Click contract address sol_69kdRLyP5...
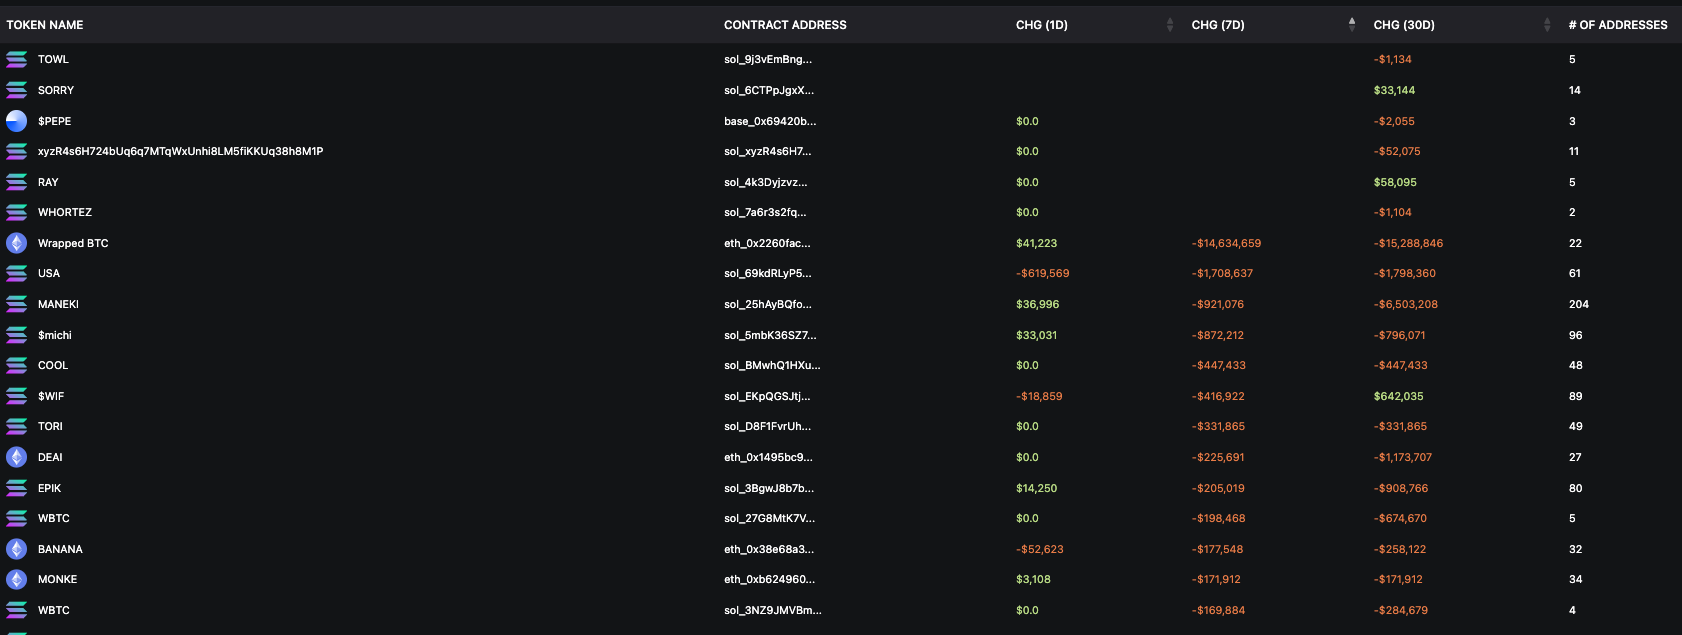Image resolution: width=1682 pixels, height=635 pixels. (768, 273)
